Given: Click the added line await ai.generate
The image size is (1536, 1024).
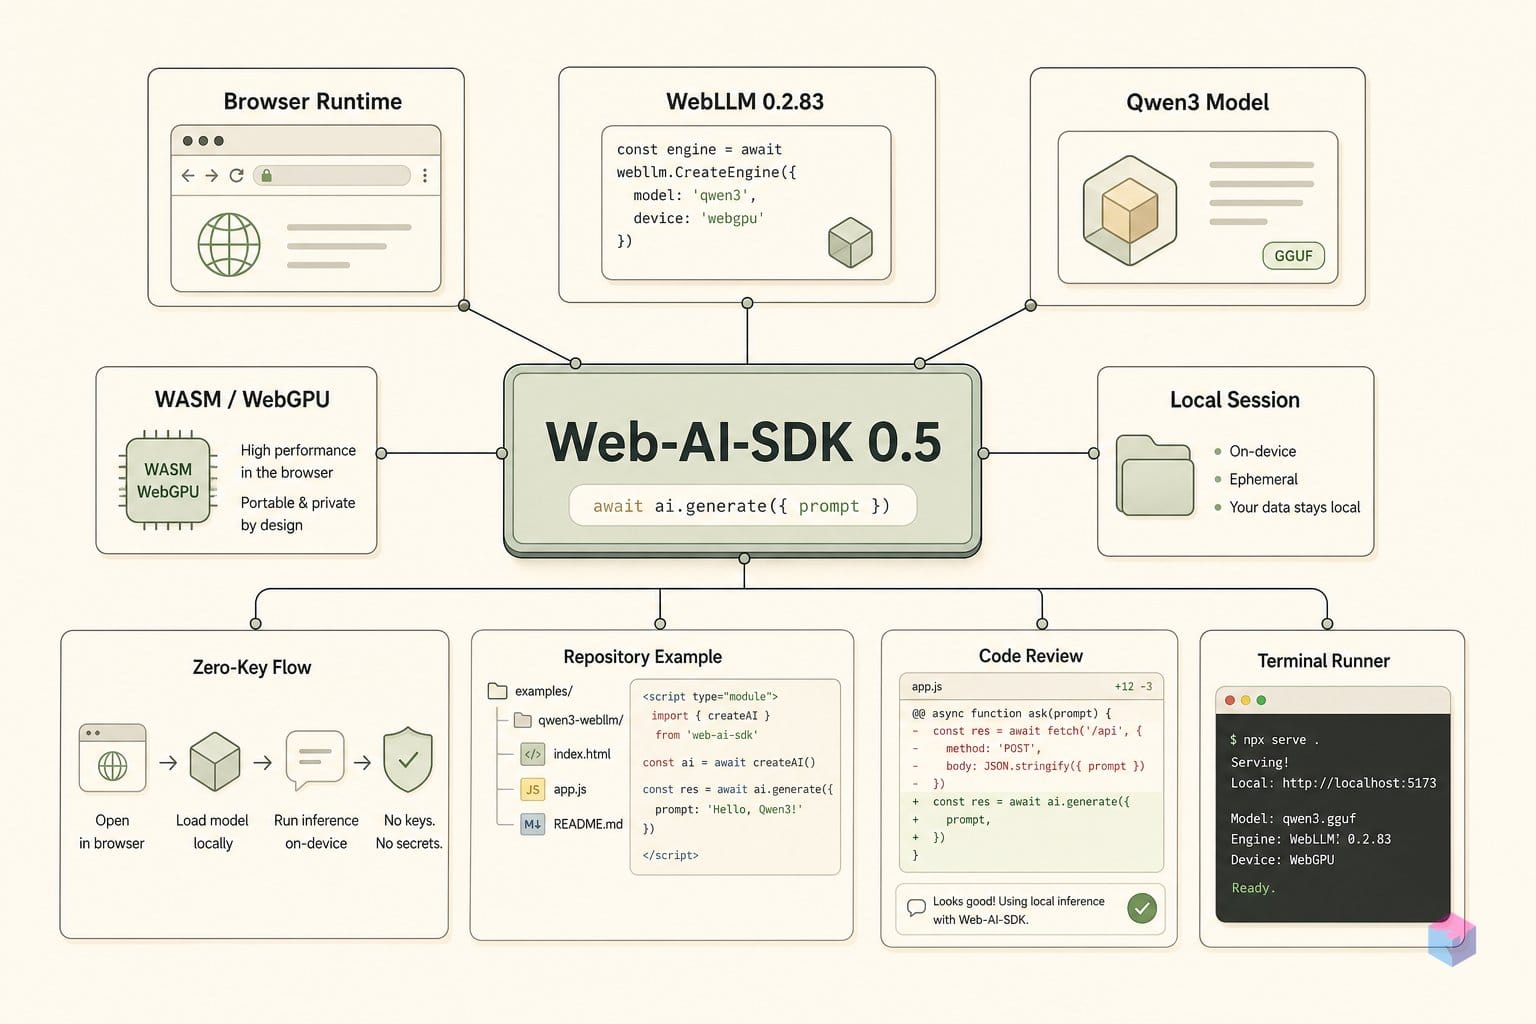Looking at the screenshot, I should tap(1022, 801).
